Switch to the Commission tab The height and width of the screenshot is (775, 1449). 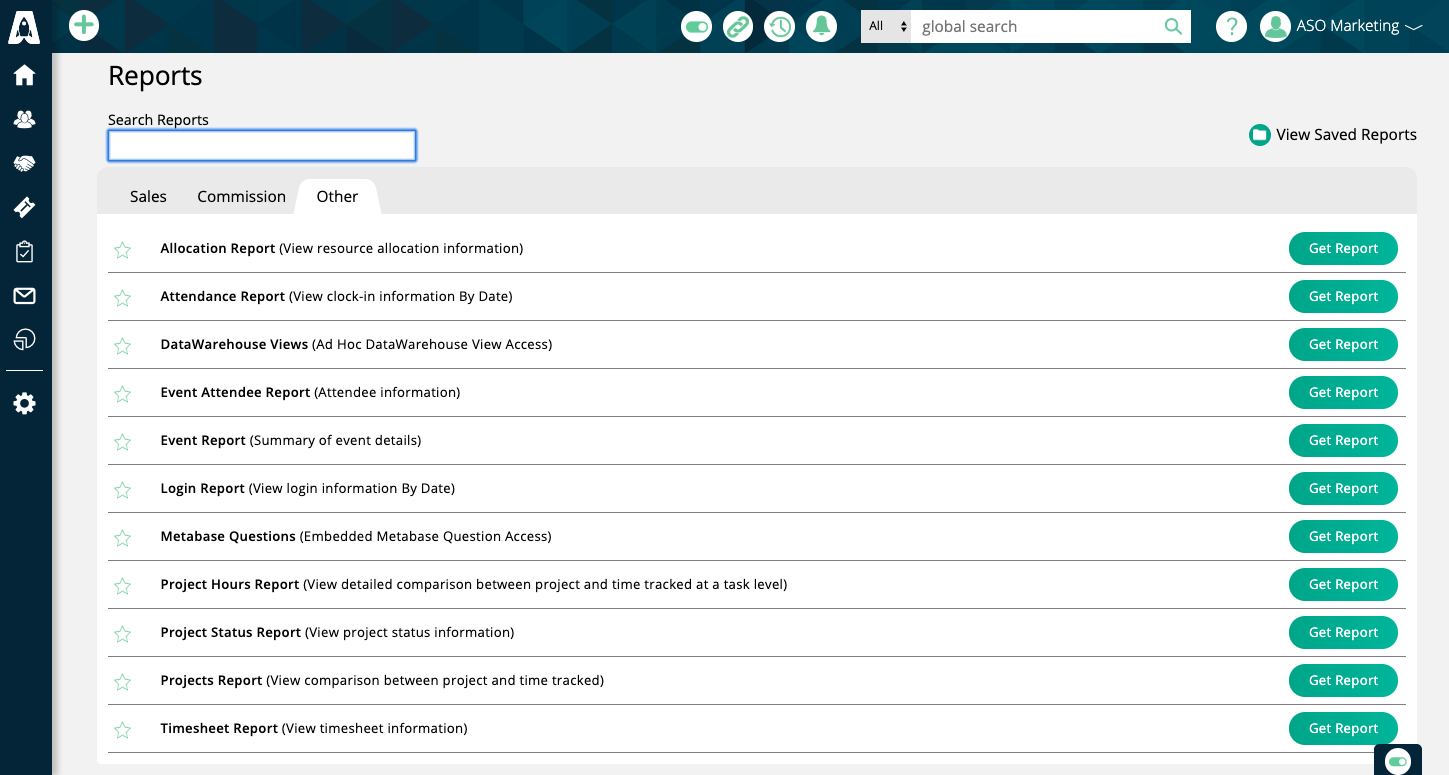(241, 196)
